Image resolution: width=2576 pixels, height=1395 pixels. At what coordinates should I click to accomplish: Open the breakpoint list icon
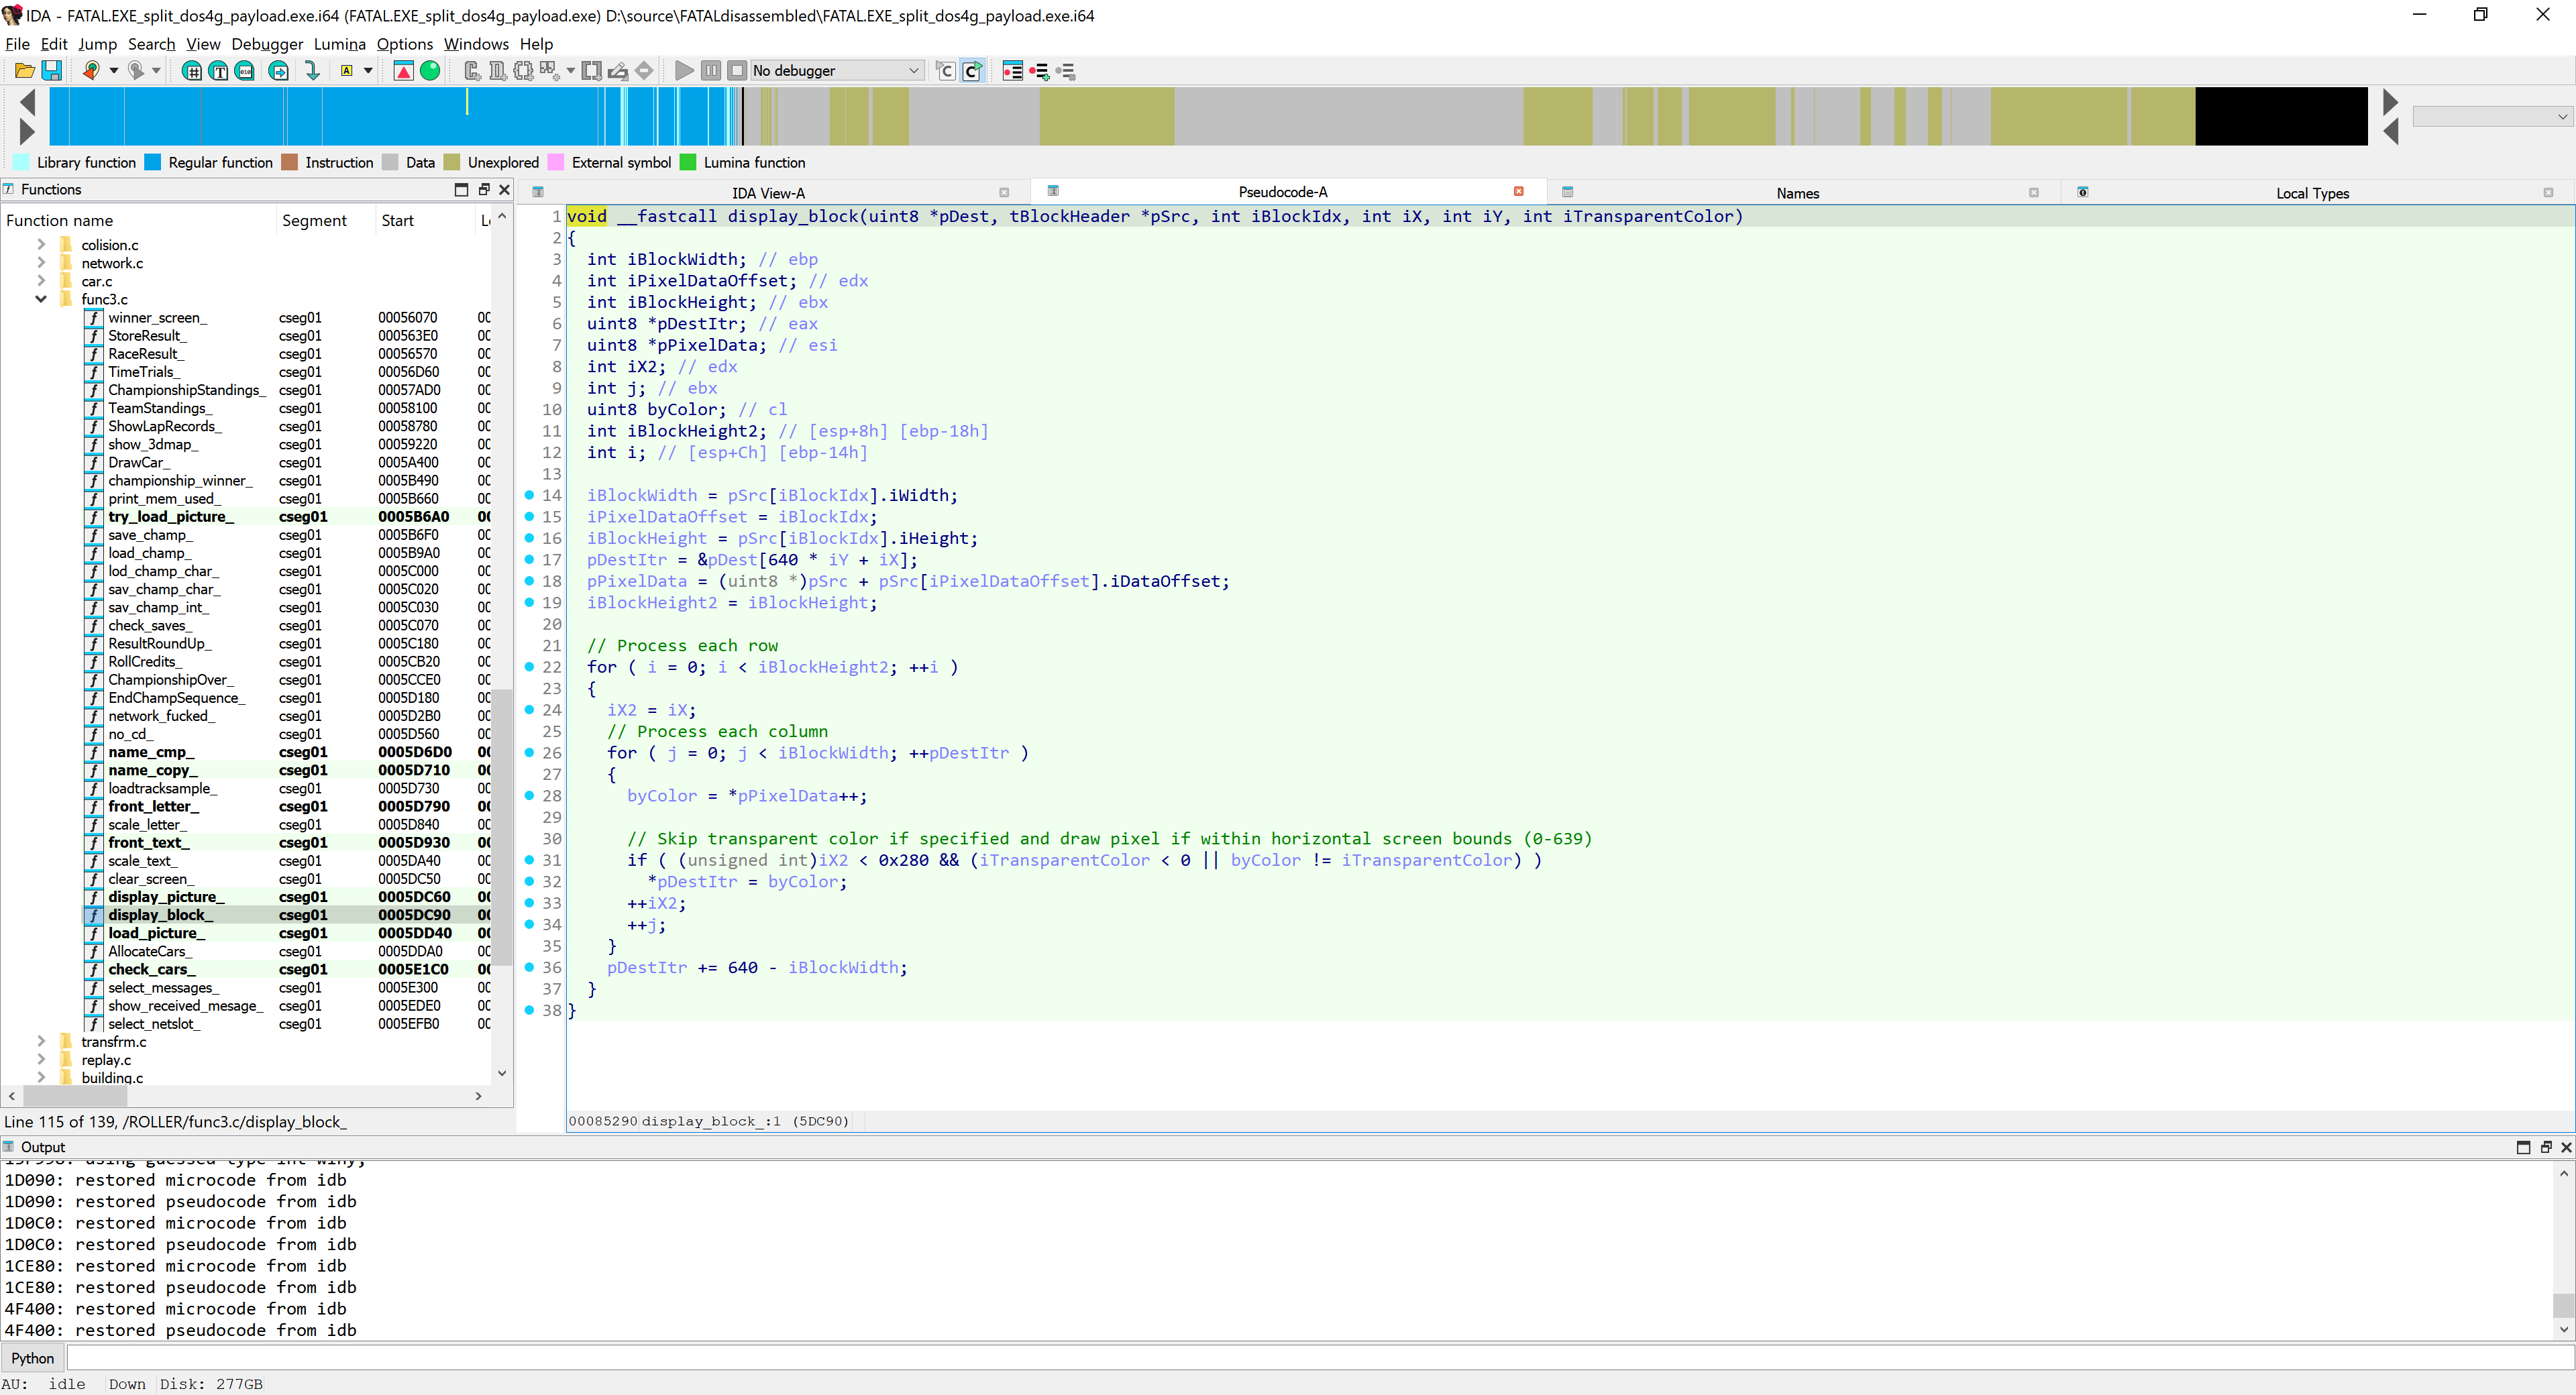1012,70
